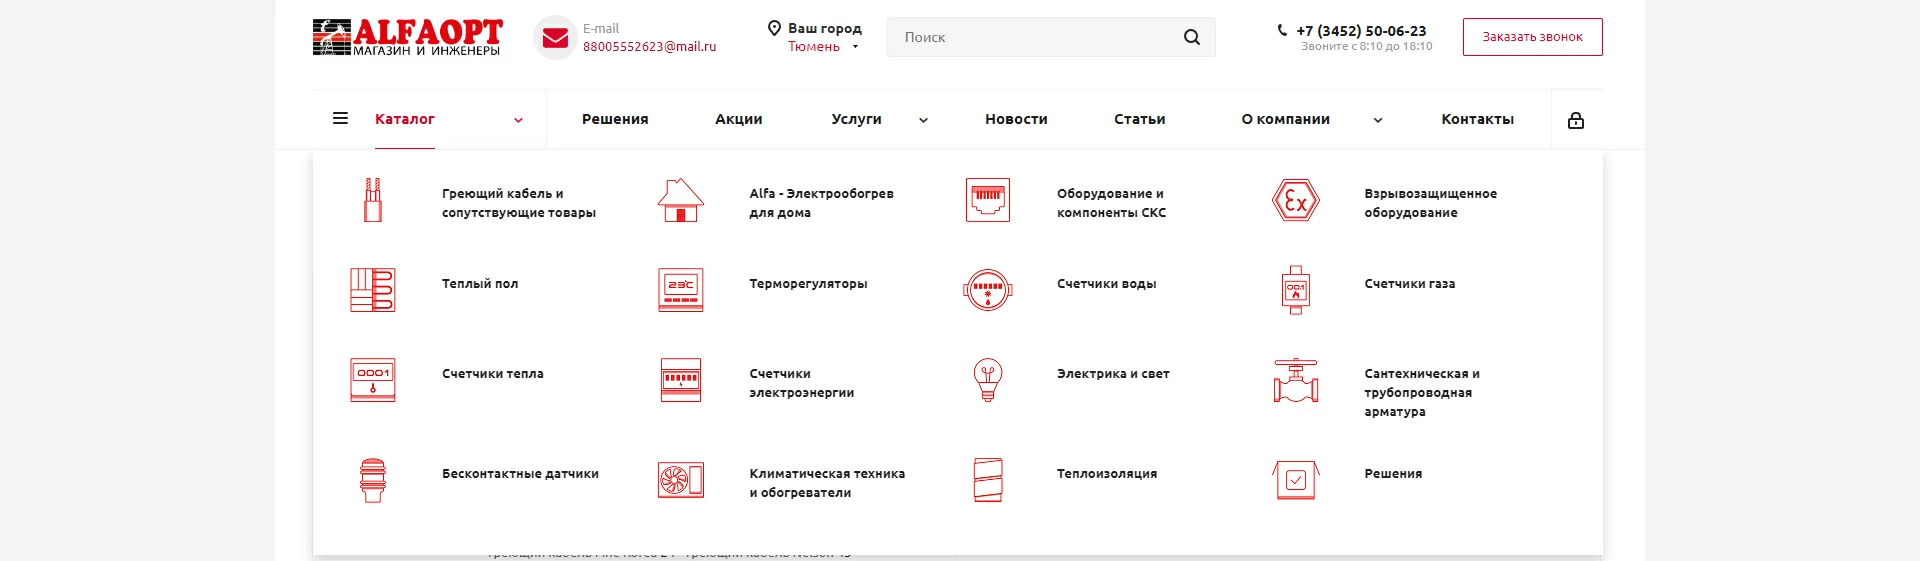Open the valve plumbing fittings icon
The height and width of the screenshot is (561, 1920).
coord(1295,381)
